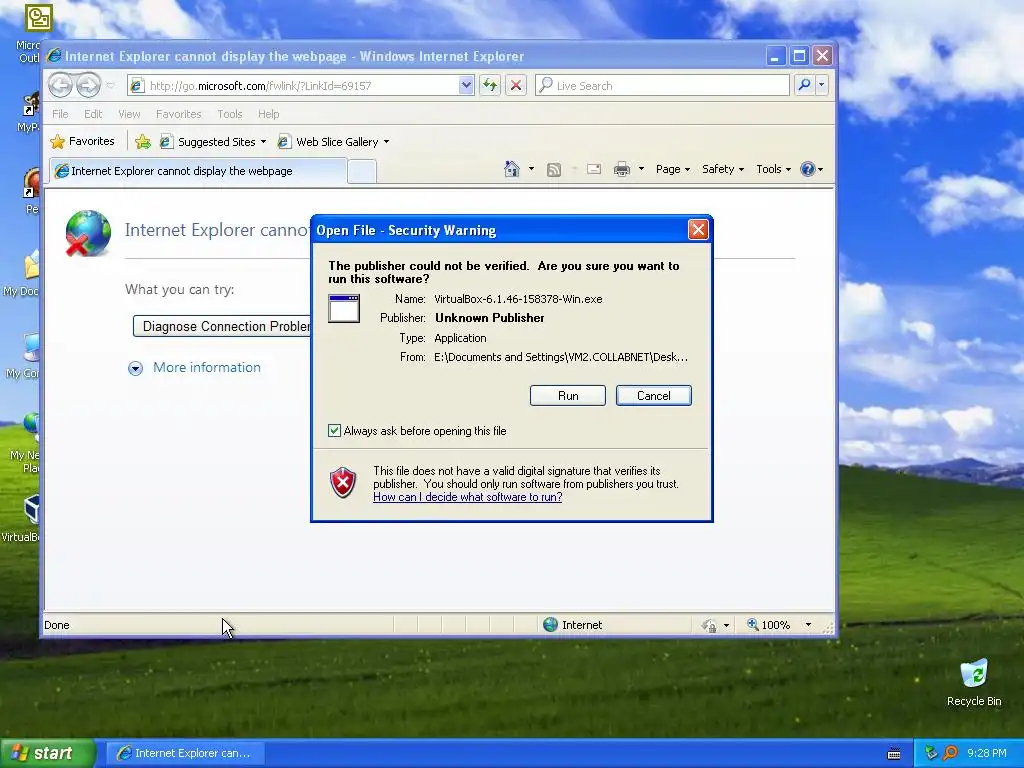
Task: Click the Internet security zone status icon
Action: click(x=551, y=625)
